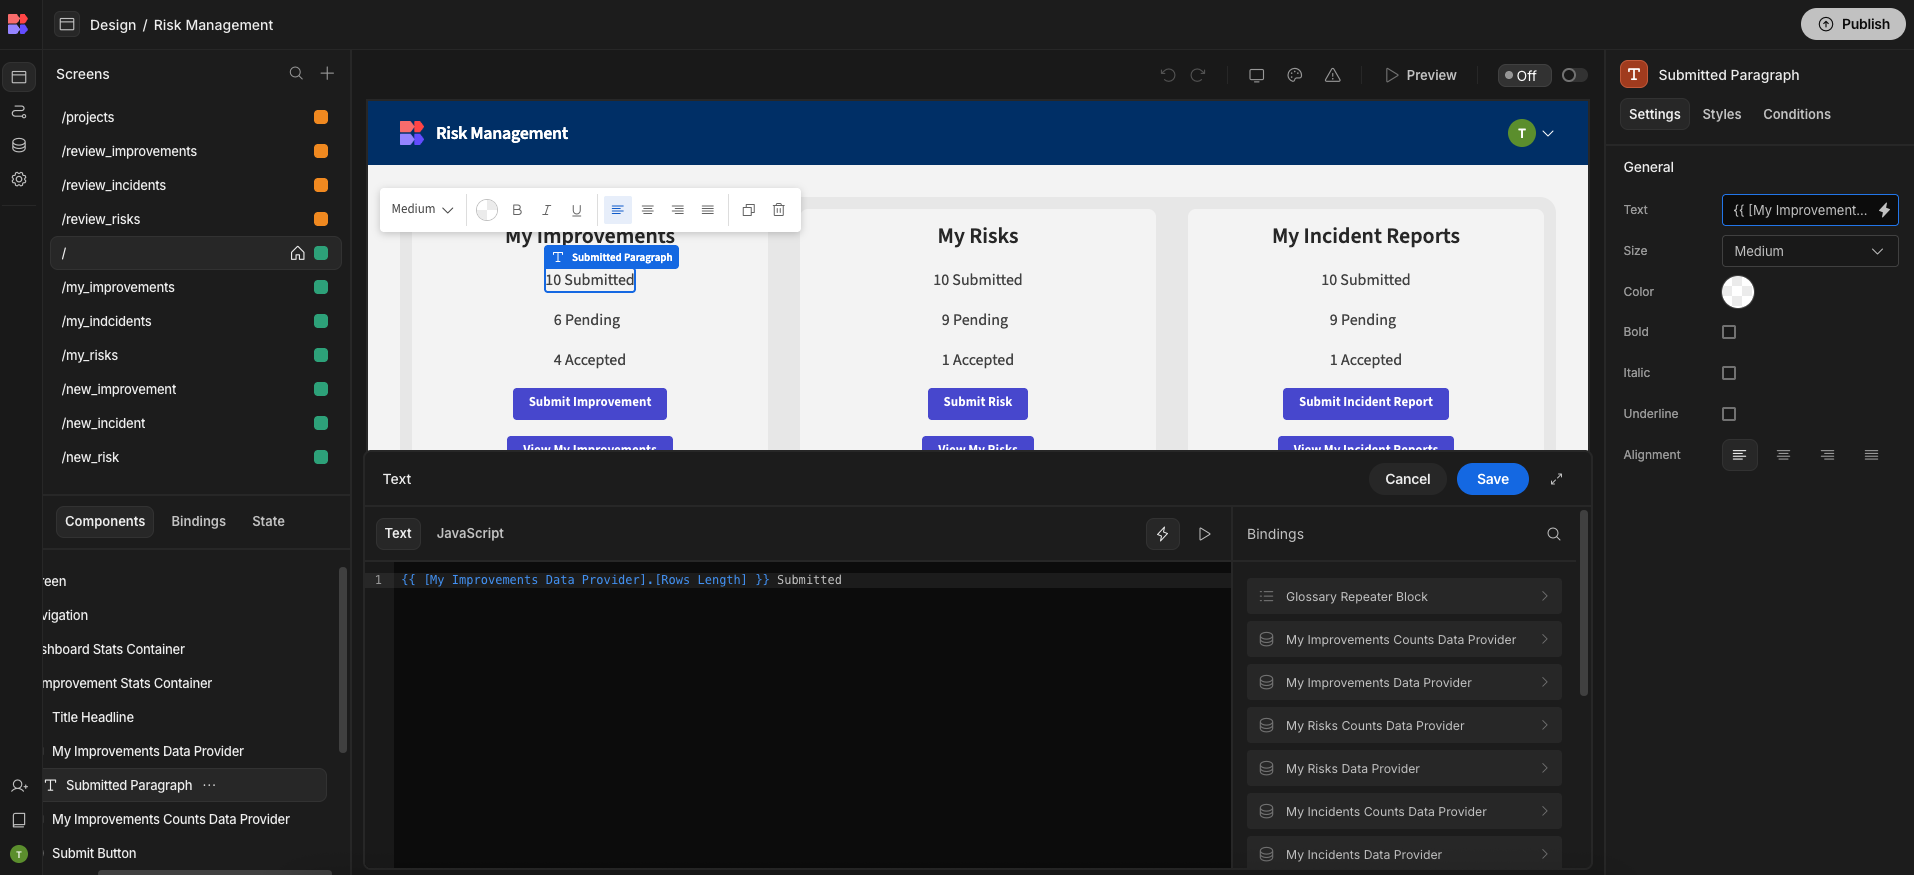Toggle bold in the floating toolbar

pyautogui.click(x=517, y=210)
